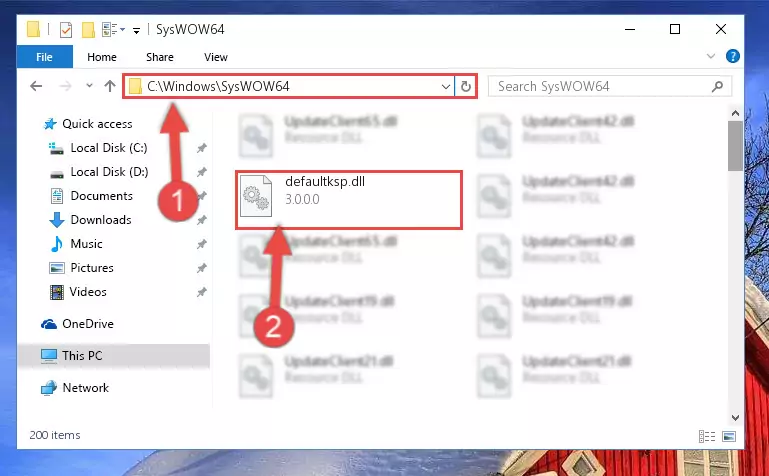
Task: Click the Properties quick access toolbar icon
Action: (x=66, y=30)
